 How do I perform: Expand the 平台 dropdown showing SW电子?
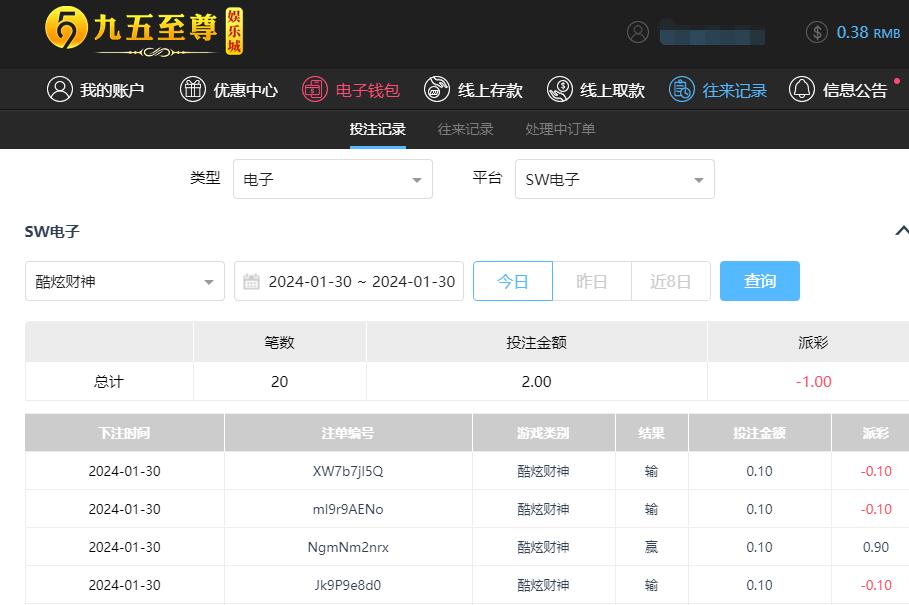614,180
